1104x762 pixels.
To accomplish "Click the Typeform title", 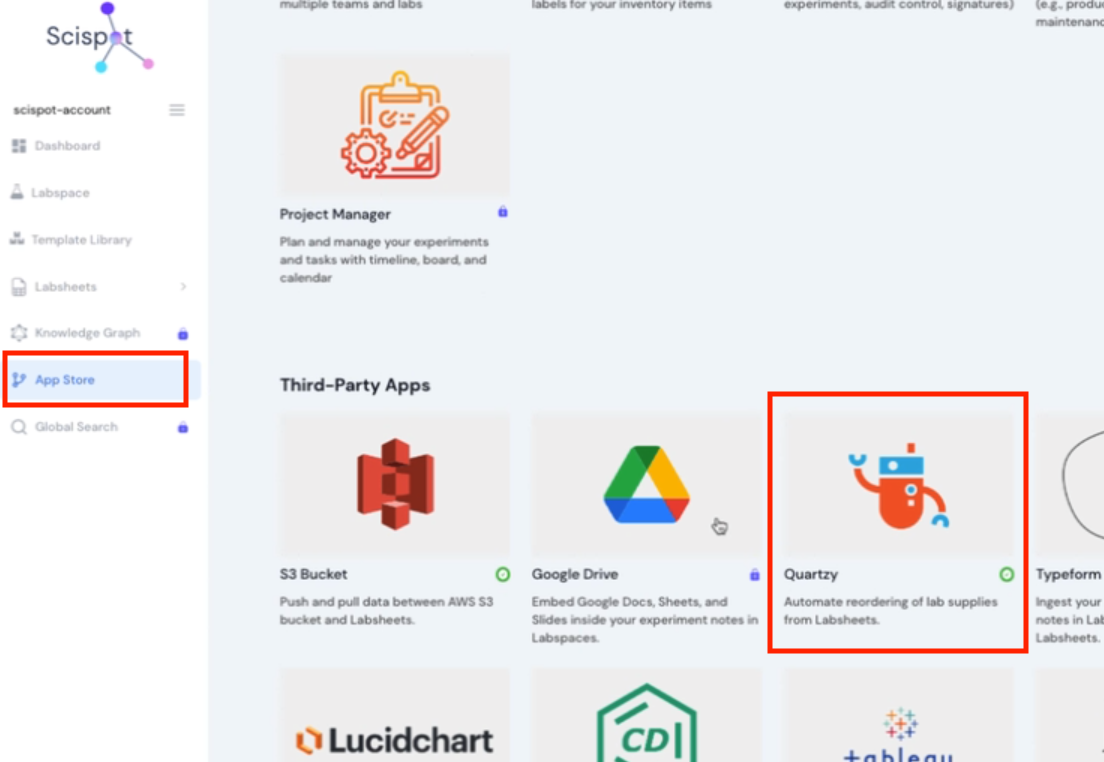I will (1068, 574).
